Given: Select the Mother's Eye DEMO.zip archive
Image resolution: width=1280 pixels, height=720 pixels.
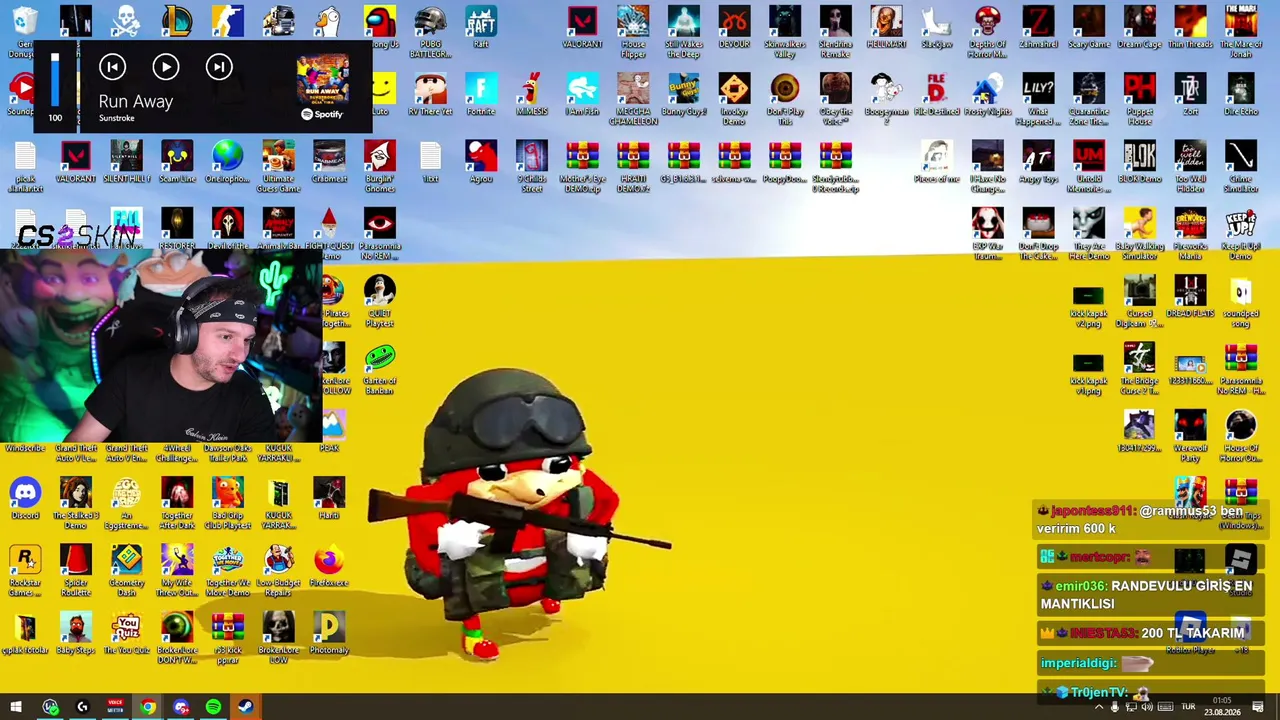Looking at the screenshot, I should click(582, 167).
